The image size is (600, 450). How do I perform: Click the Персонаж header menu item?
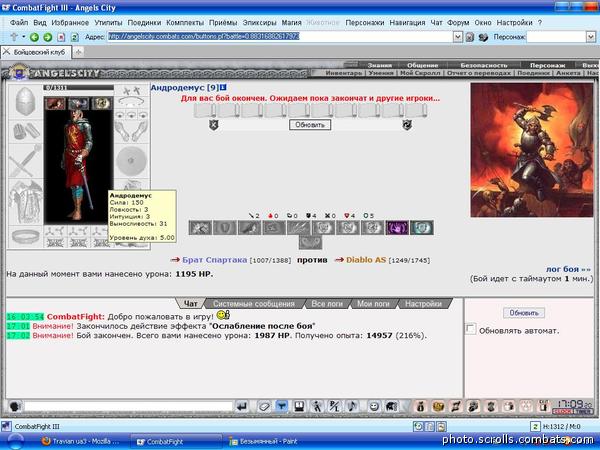coord(547,65)
